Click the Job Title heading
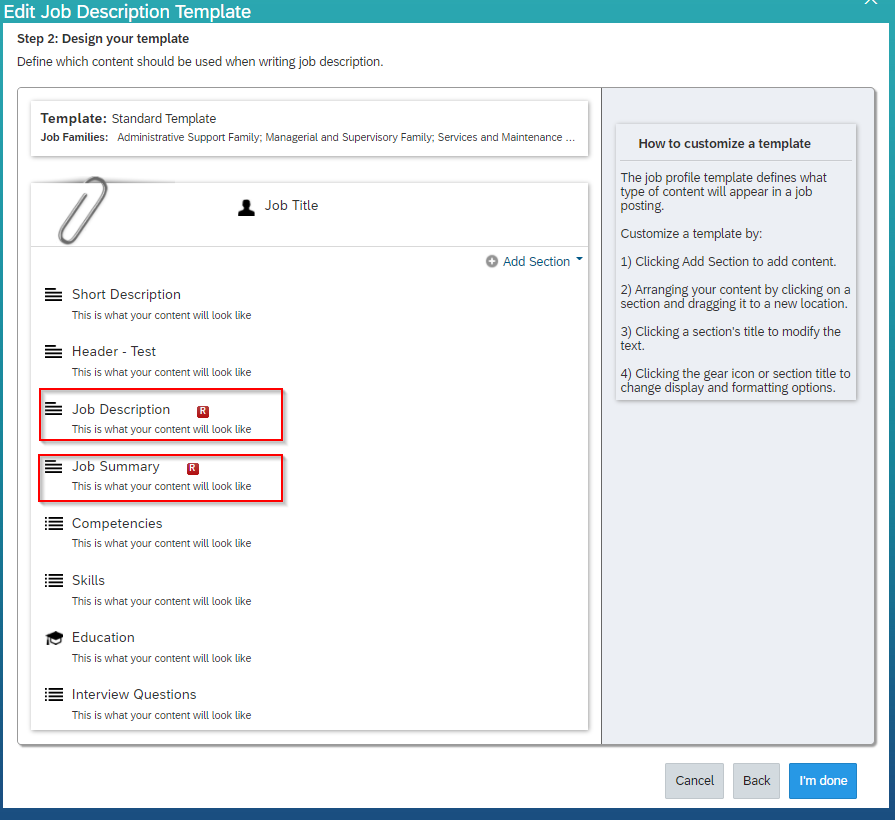Viewport: 895px width, 820px height. [x=291, y=205]
